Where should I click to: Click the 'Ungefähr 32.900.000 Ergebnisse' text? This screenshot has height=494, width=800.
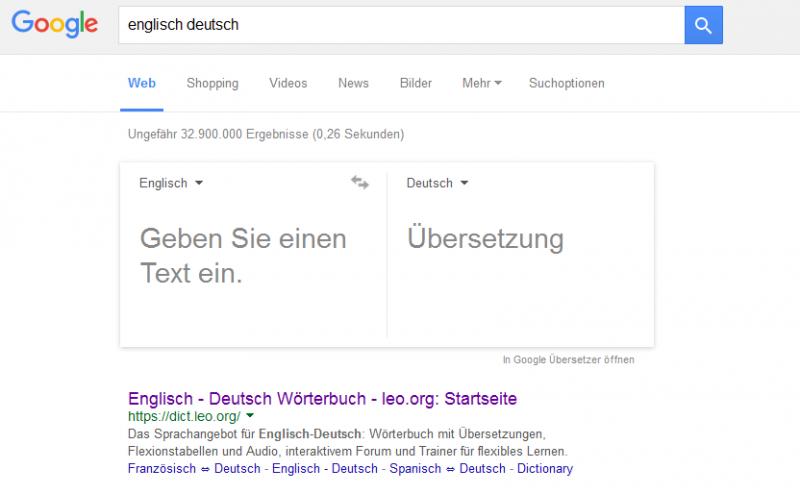click(218, 134)
